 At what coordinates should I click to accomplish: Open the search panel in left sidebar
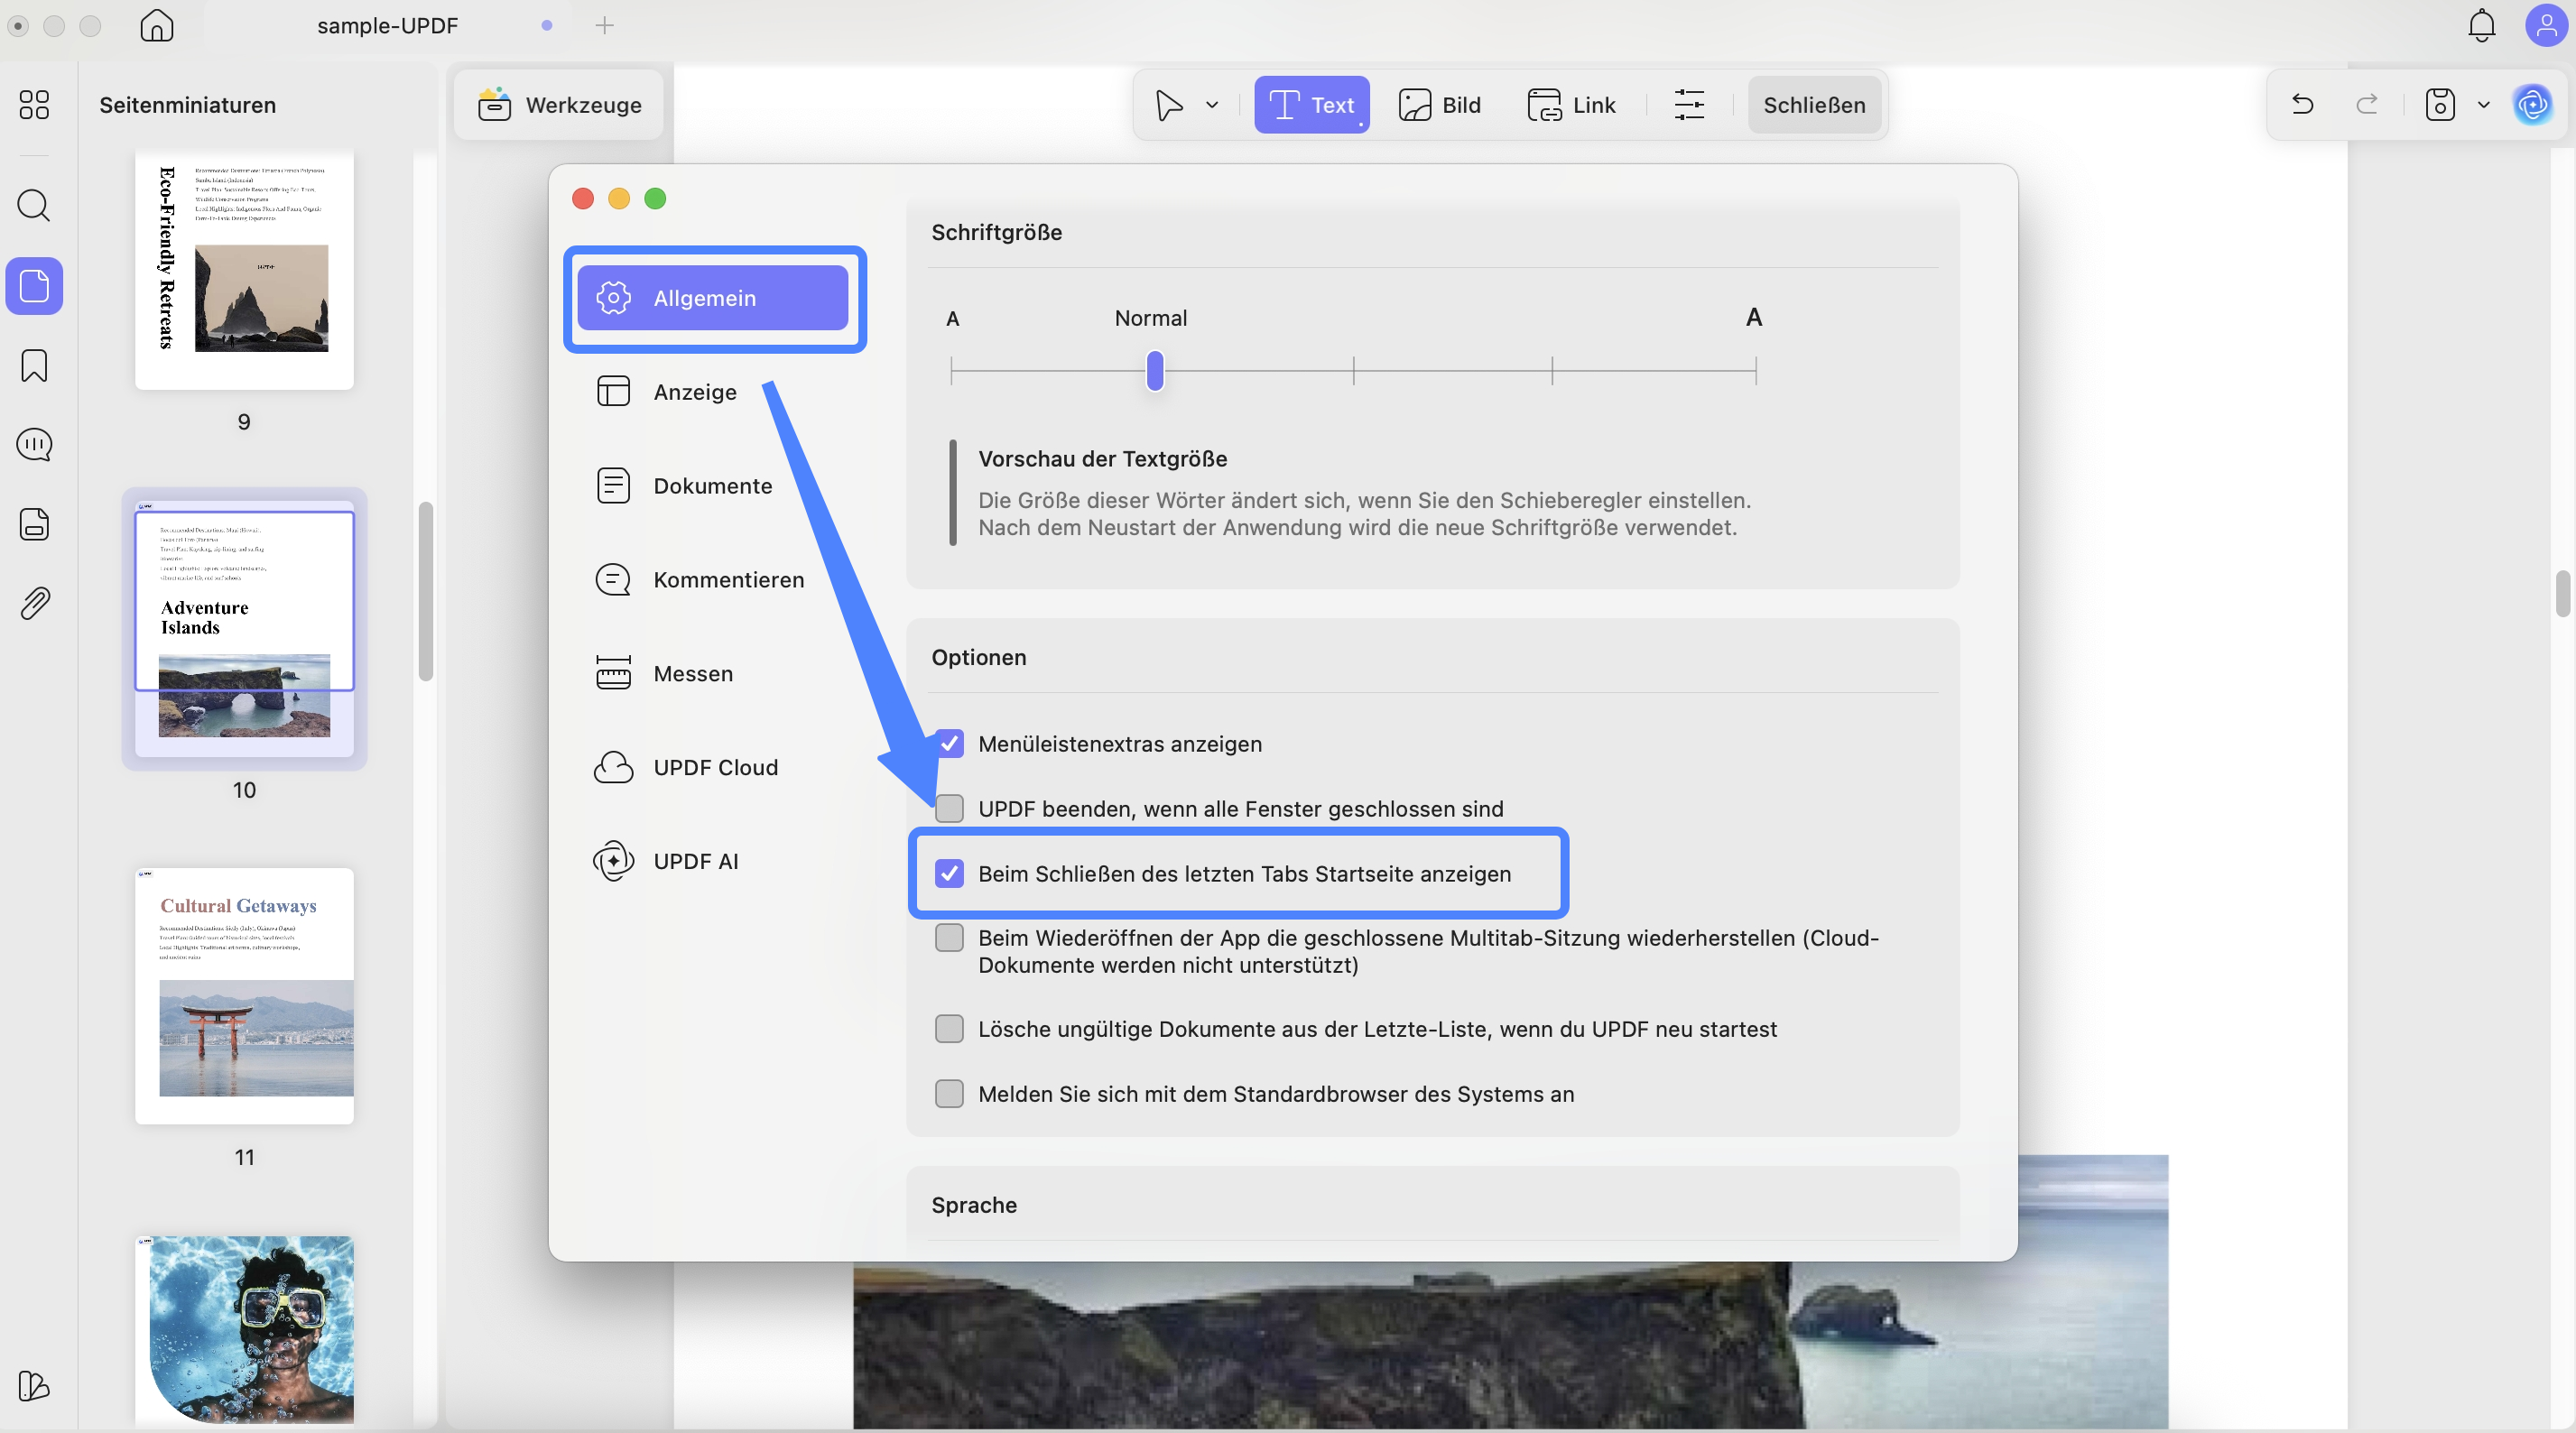click(x=34, y=206)
